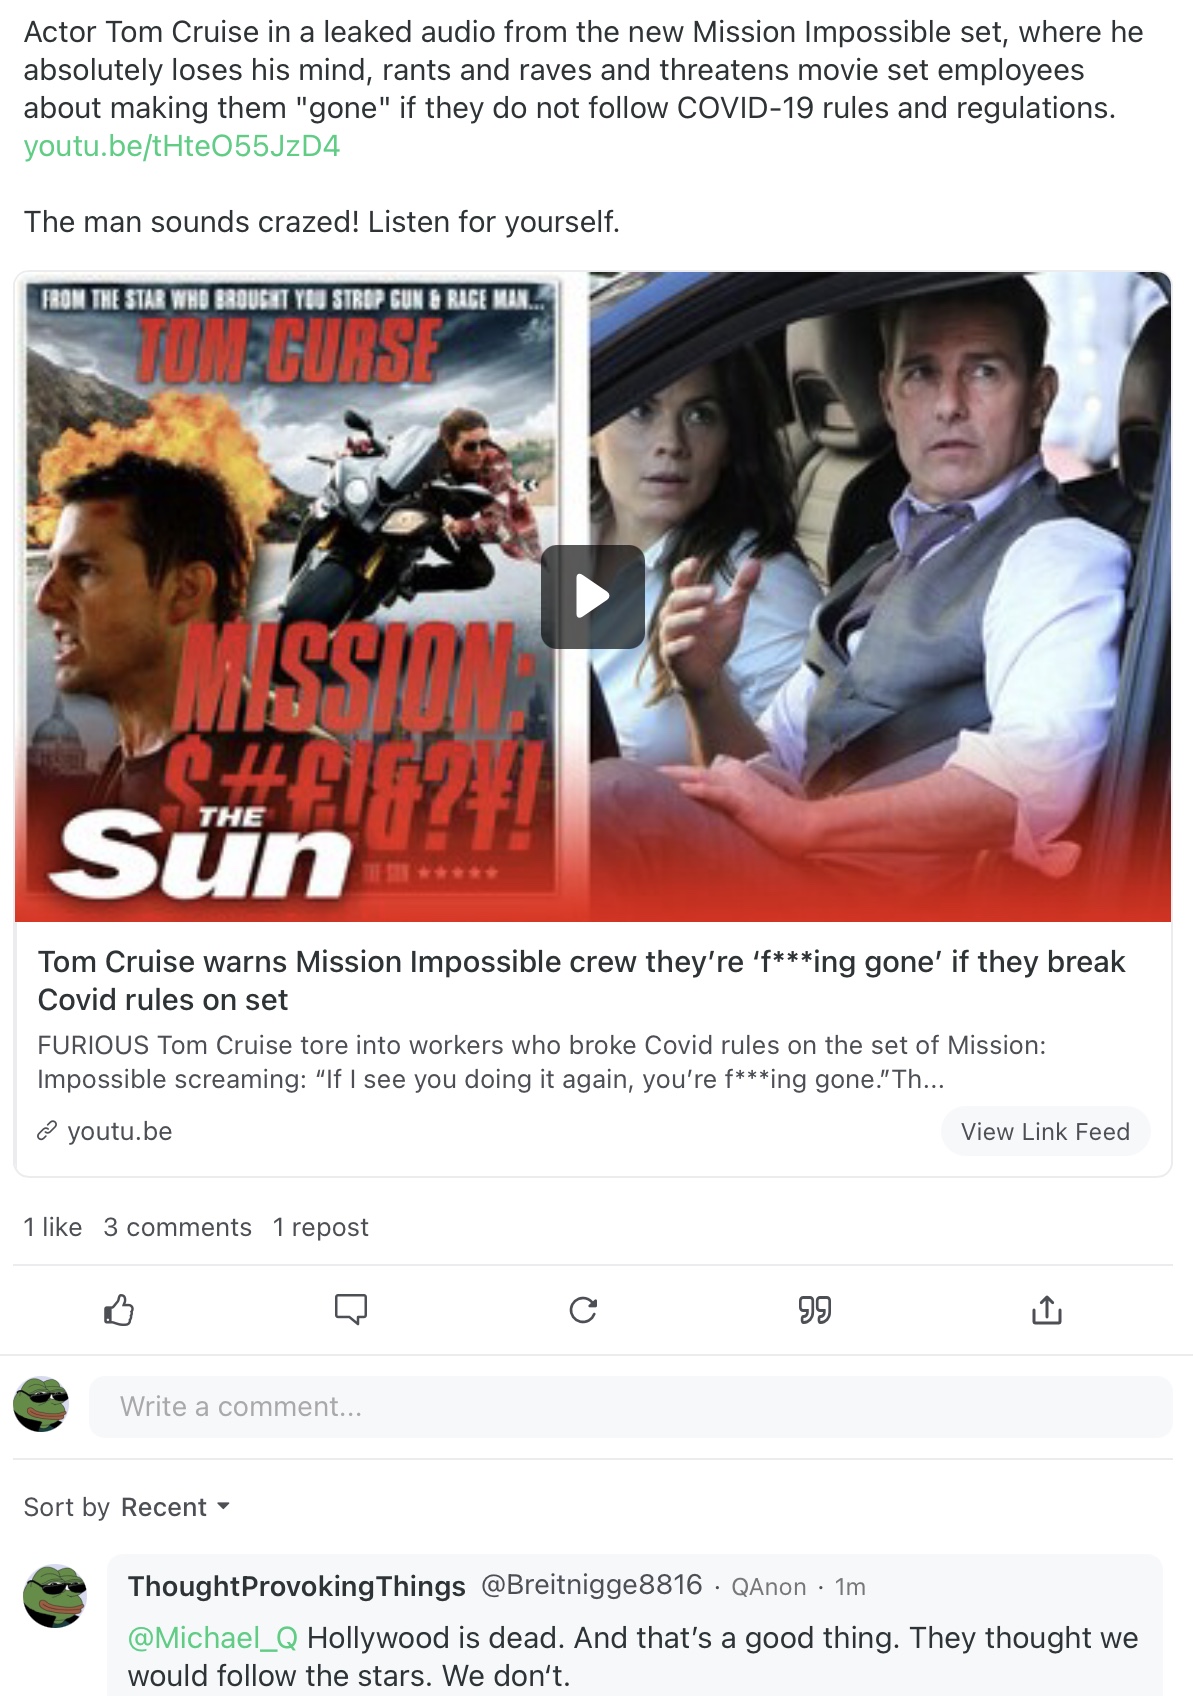
Task: Focus the Write a comment field
Action: coord(631,1407)
